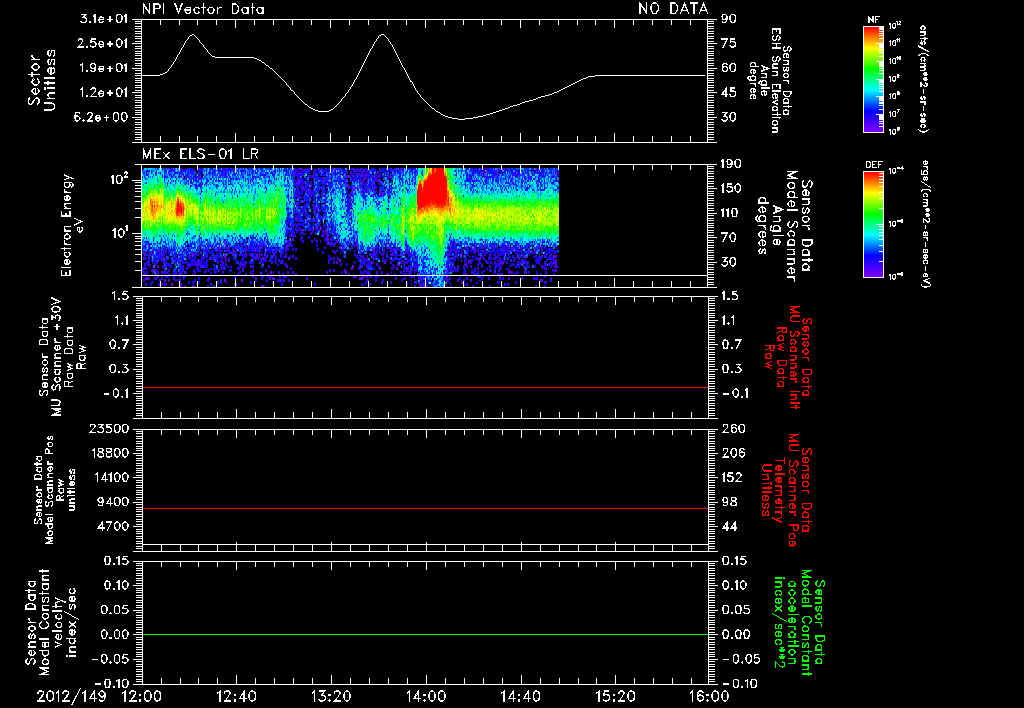The width and height of the screenshot is (1024, 708).
Task: Click the '90' sun elevation tick value
Action: (x=728, y=18)
